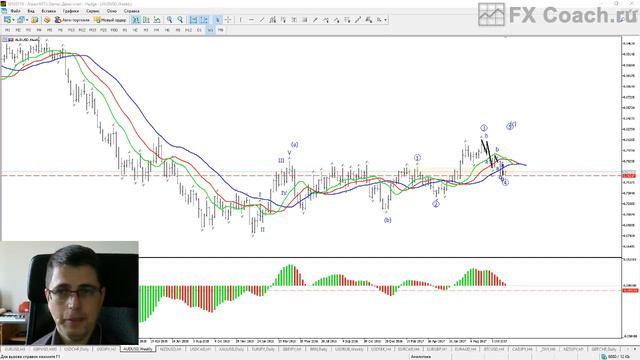
Task: Expand the new chart dropdown arrow
Action: pyautogui.click(x=13, y=20)
